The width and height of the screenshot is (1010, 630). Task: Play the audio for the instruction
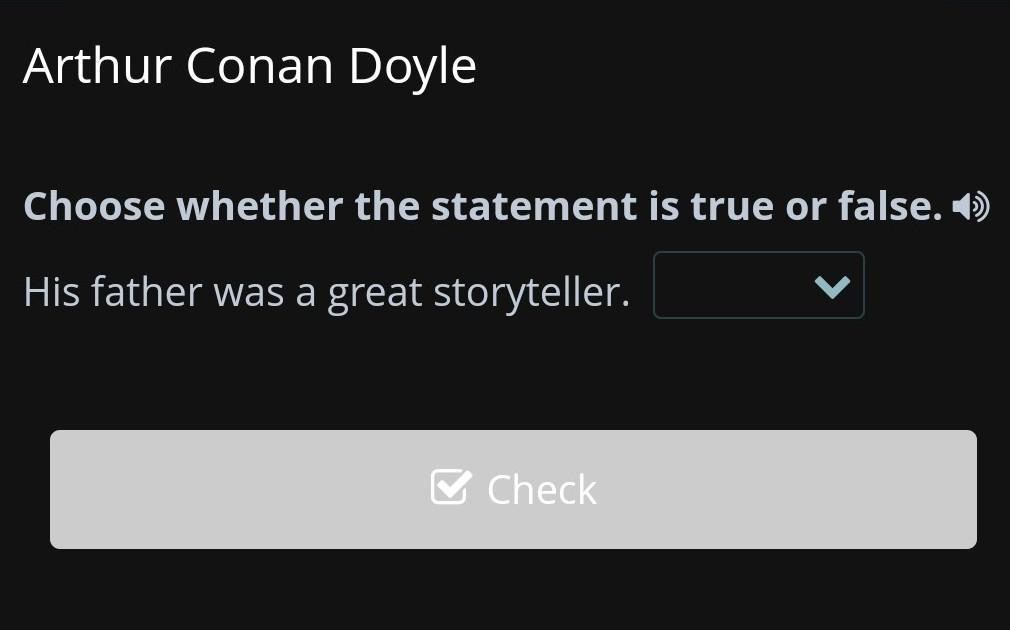tap(970, 207)
